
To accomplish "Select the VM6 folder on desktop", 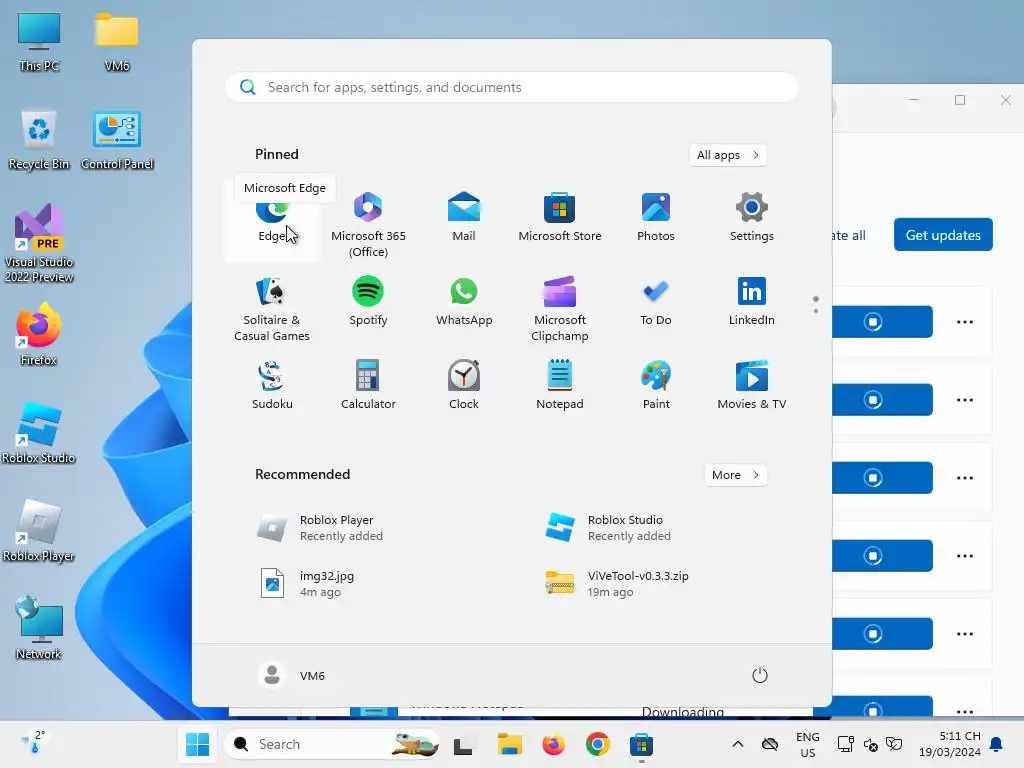I will coord(117,42).
